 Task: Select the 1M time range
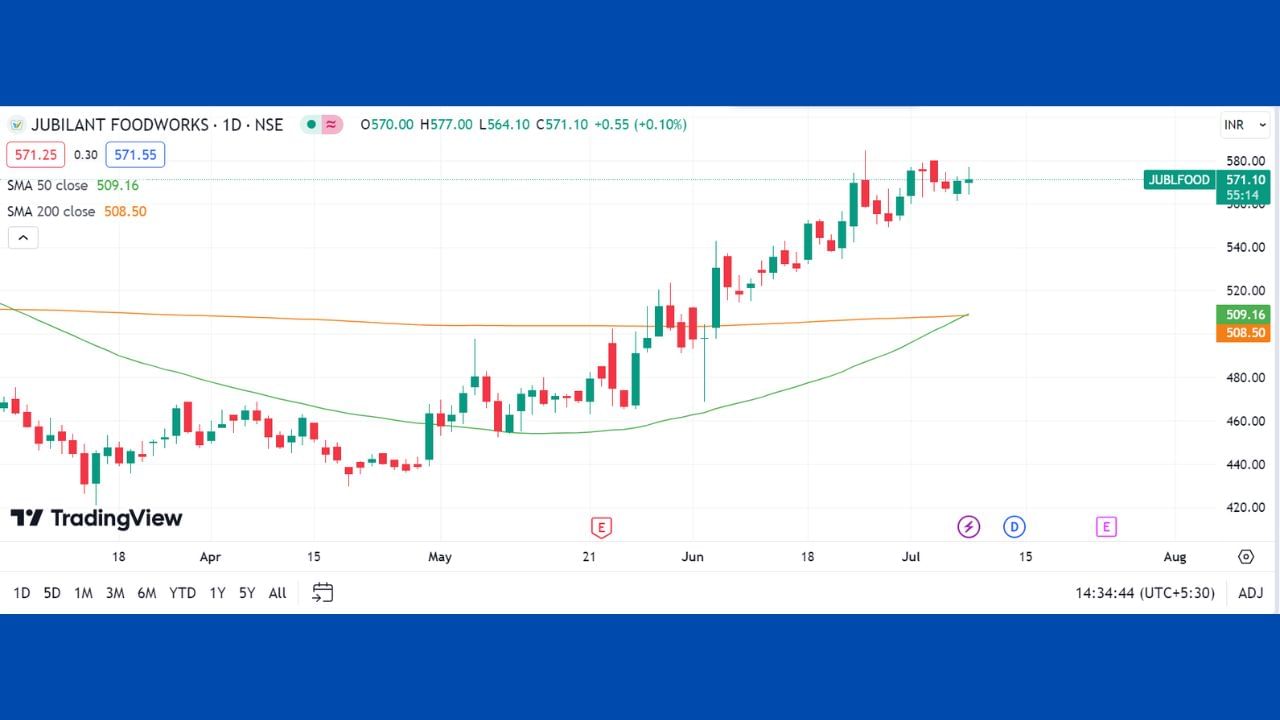coord(83,593)
